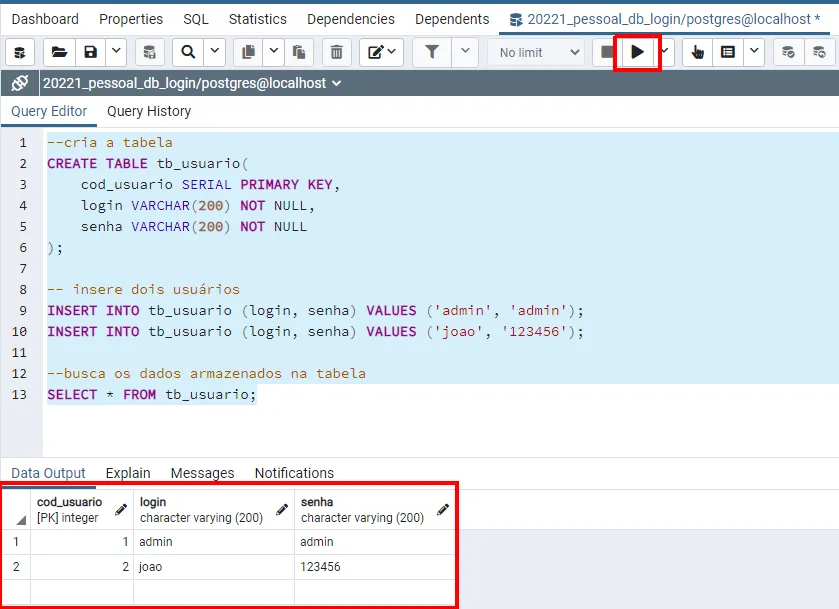Select the Data Output tab
839x609 pixels.
48,473
